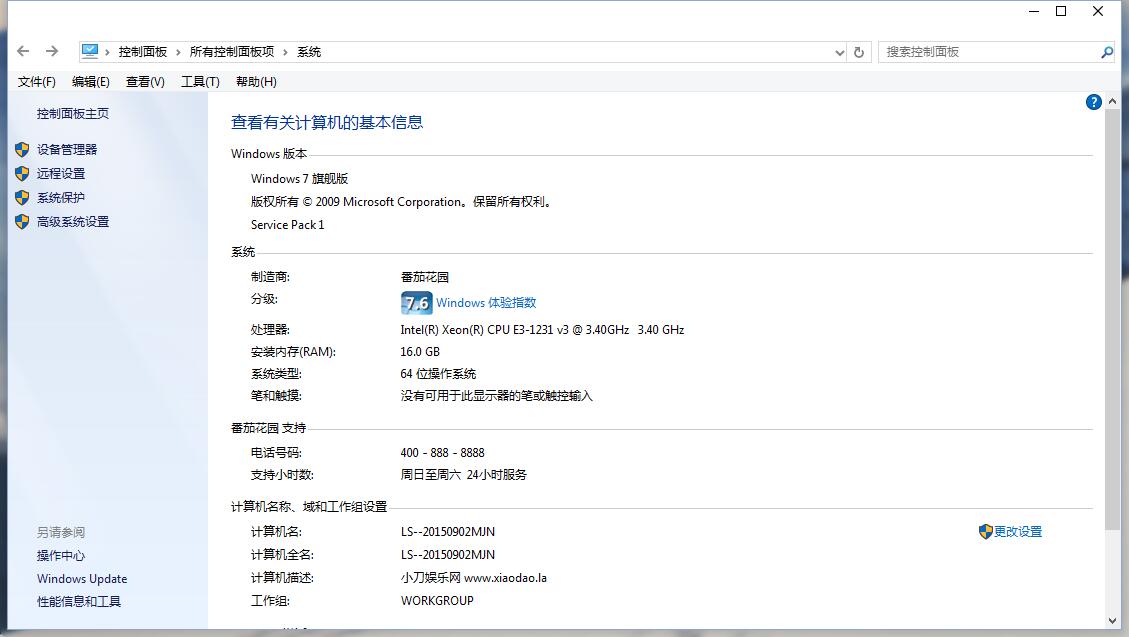Open 设备管理器 link

(x=67, y=149)
